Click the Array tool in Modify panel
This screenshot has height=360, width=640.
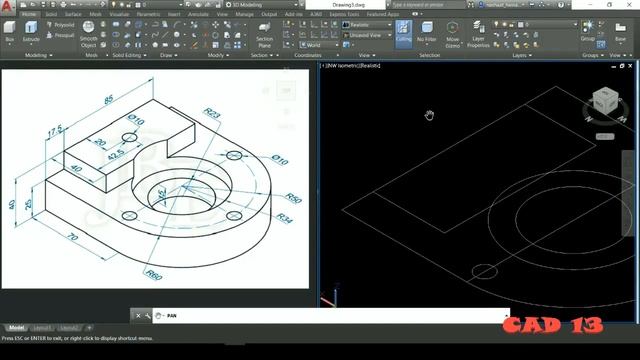tap(237, 45)
